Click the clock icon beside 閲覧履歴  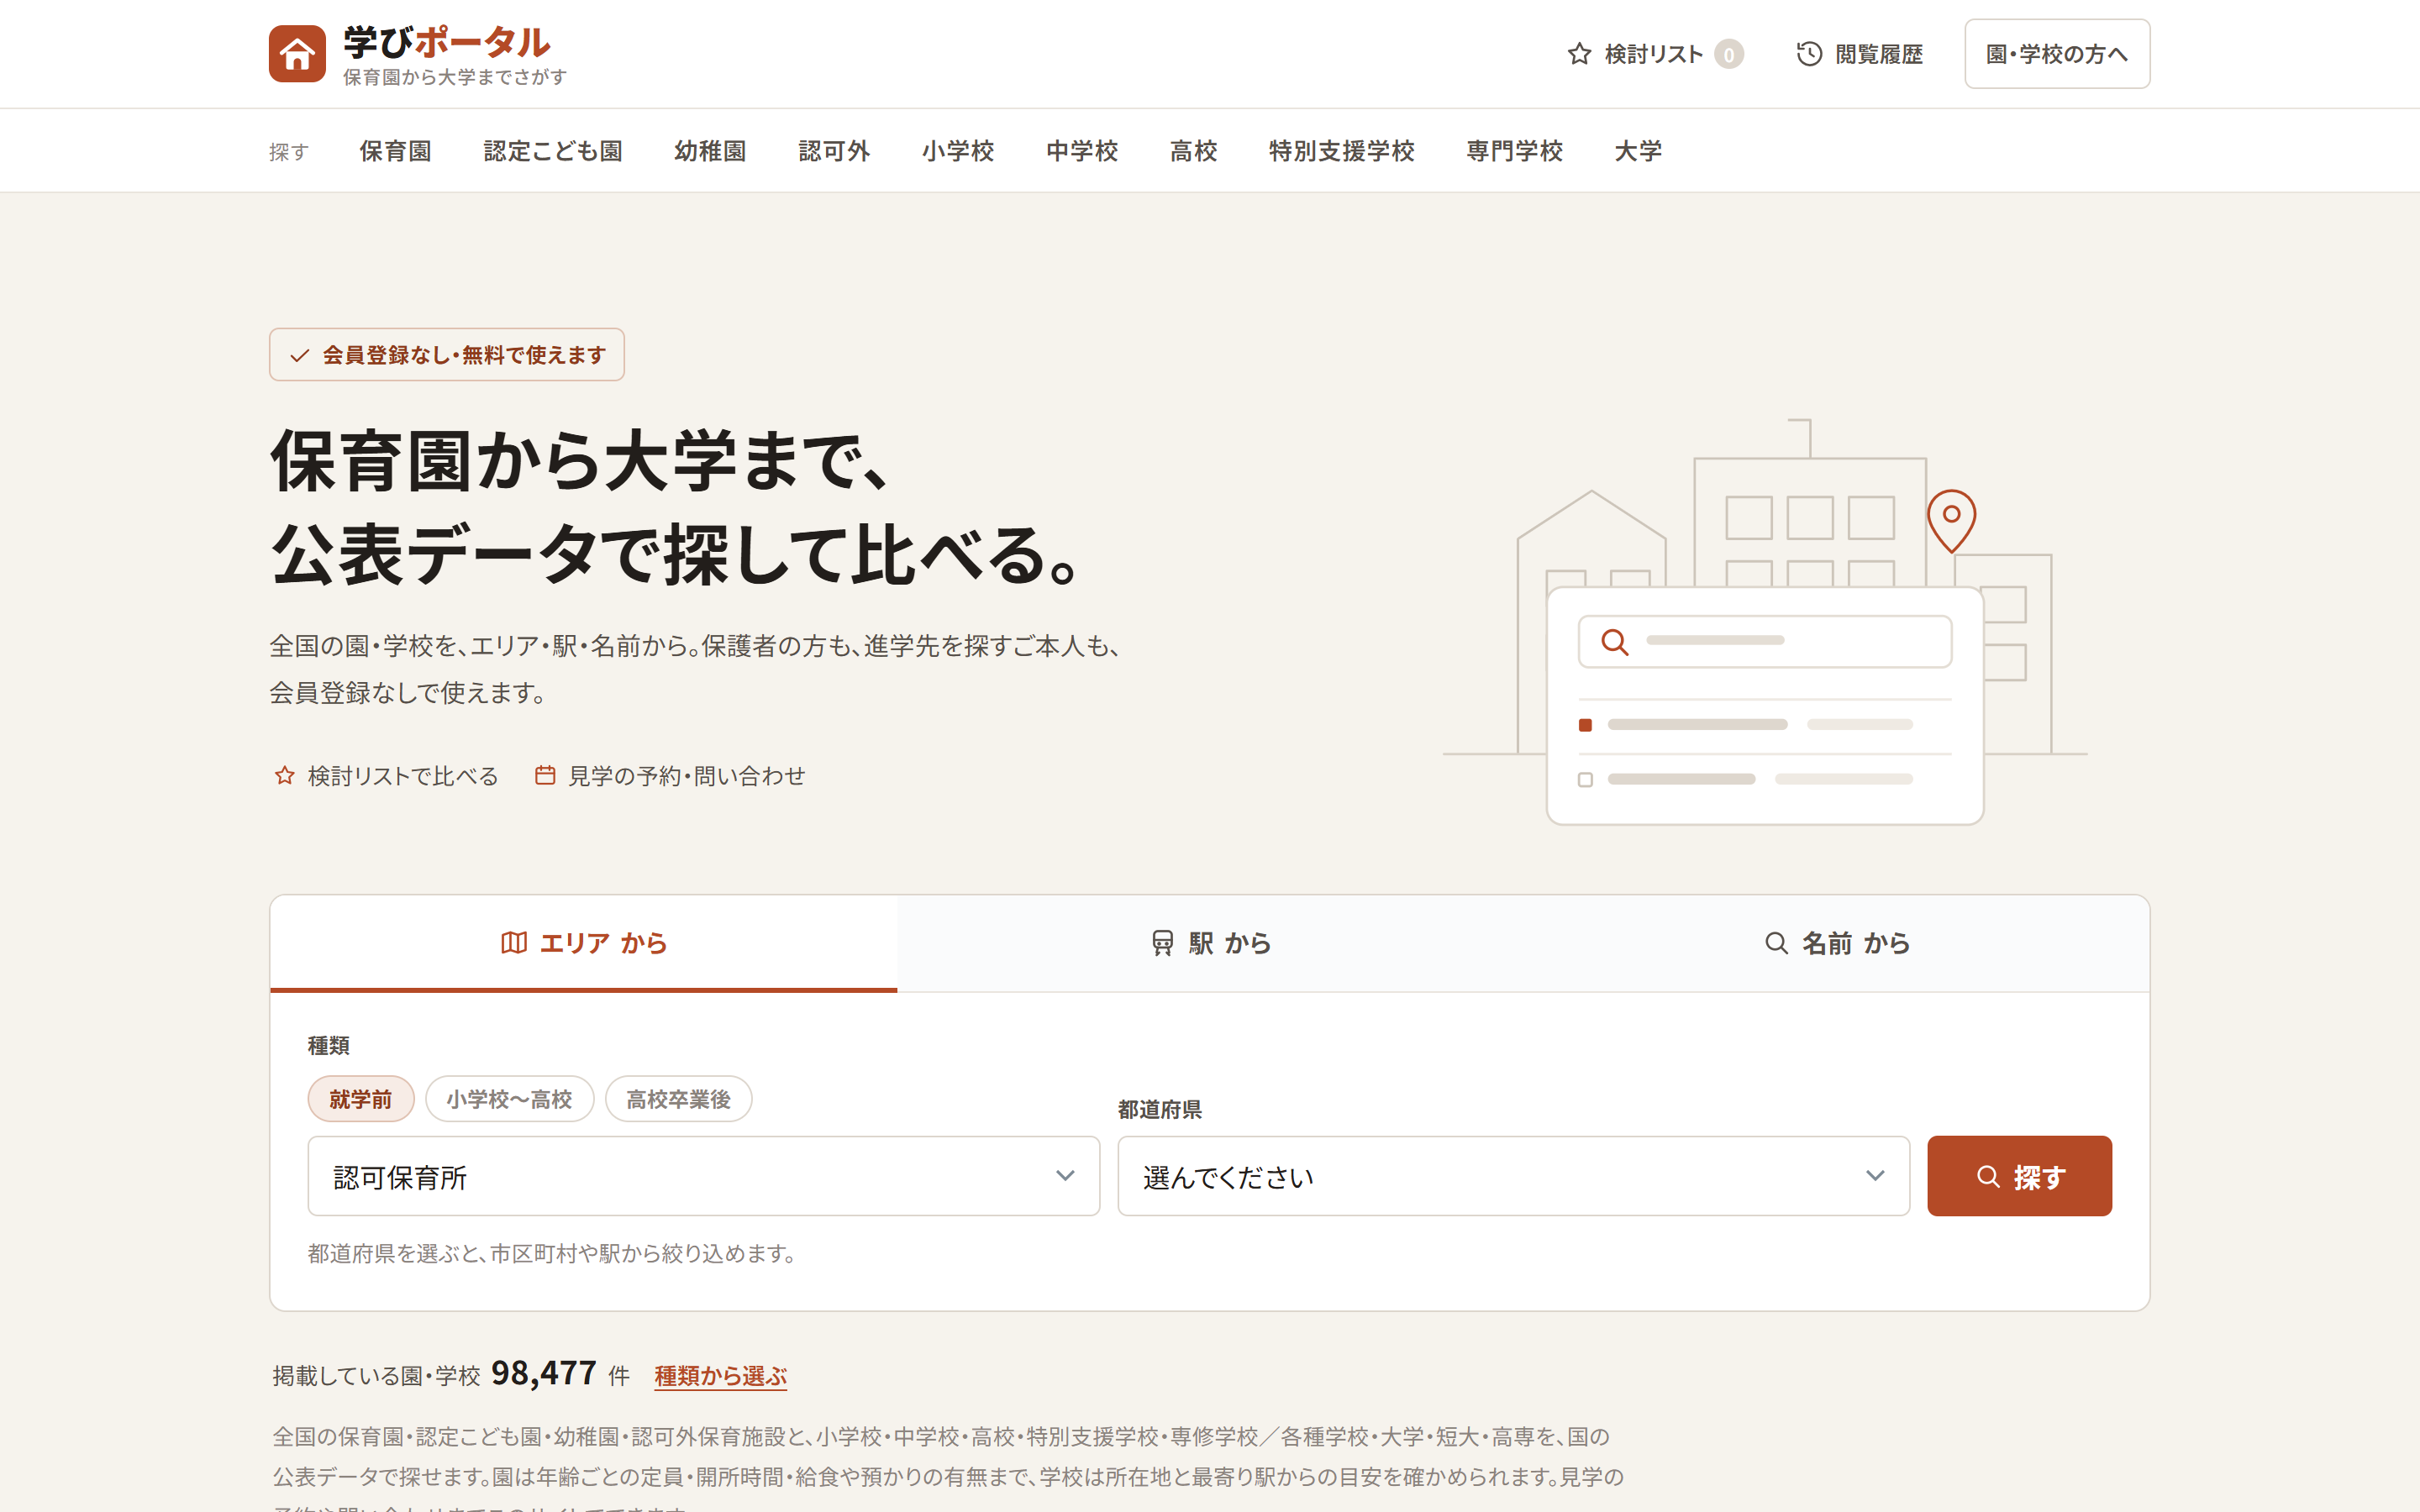(x=1809, y=54)
